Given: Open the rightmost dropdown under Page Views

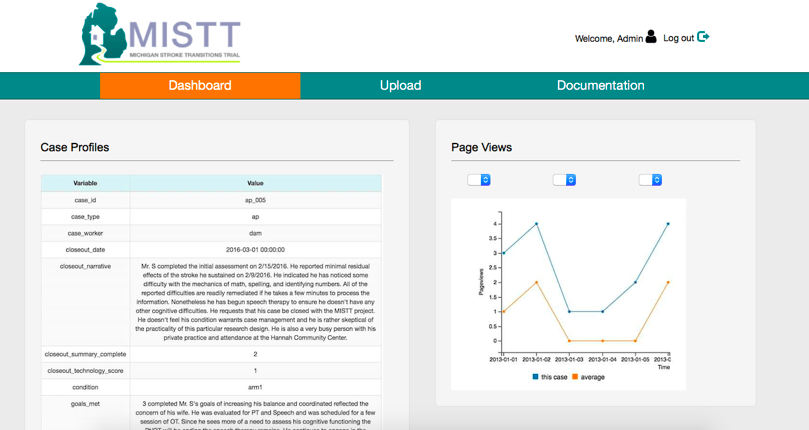Looking at the screenshot, I should [x=651, y=180].
